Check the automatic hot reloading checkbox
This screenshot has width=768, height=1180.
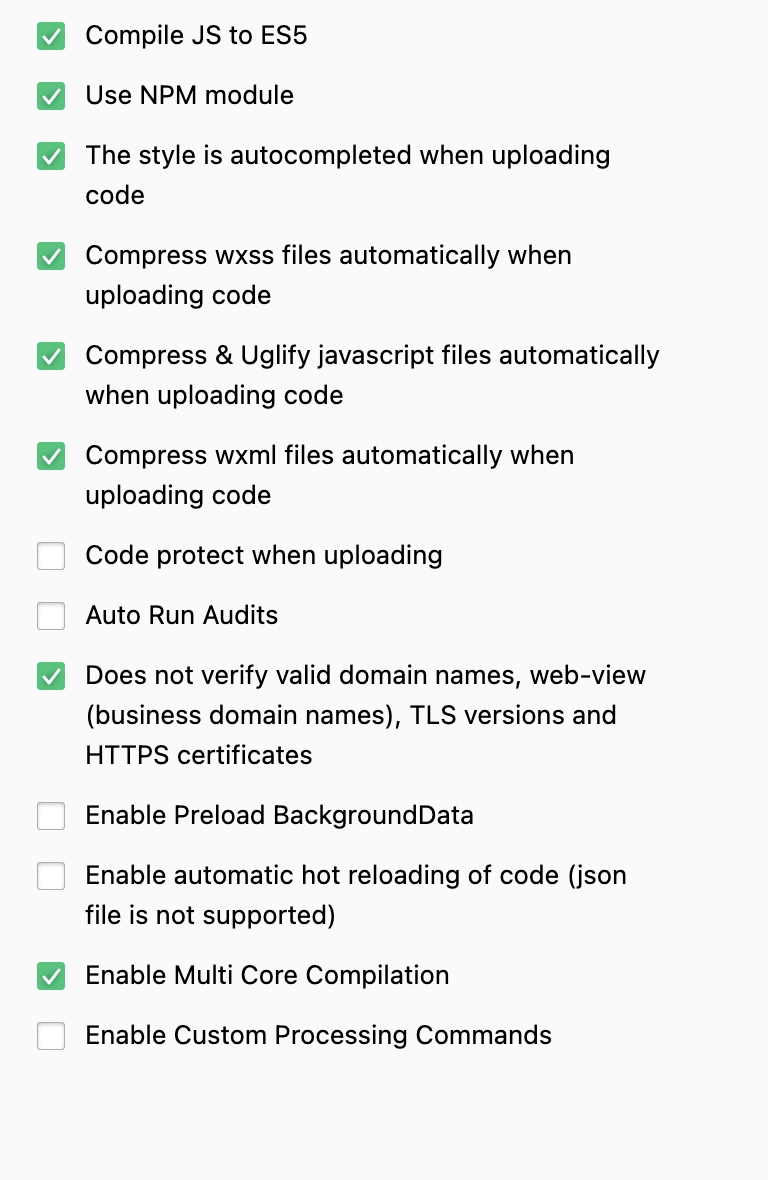coord(51,876)
